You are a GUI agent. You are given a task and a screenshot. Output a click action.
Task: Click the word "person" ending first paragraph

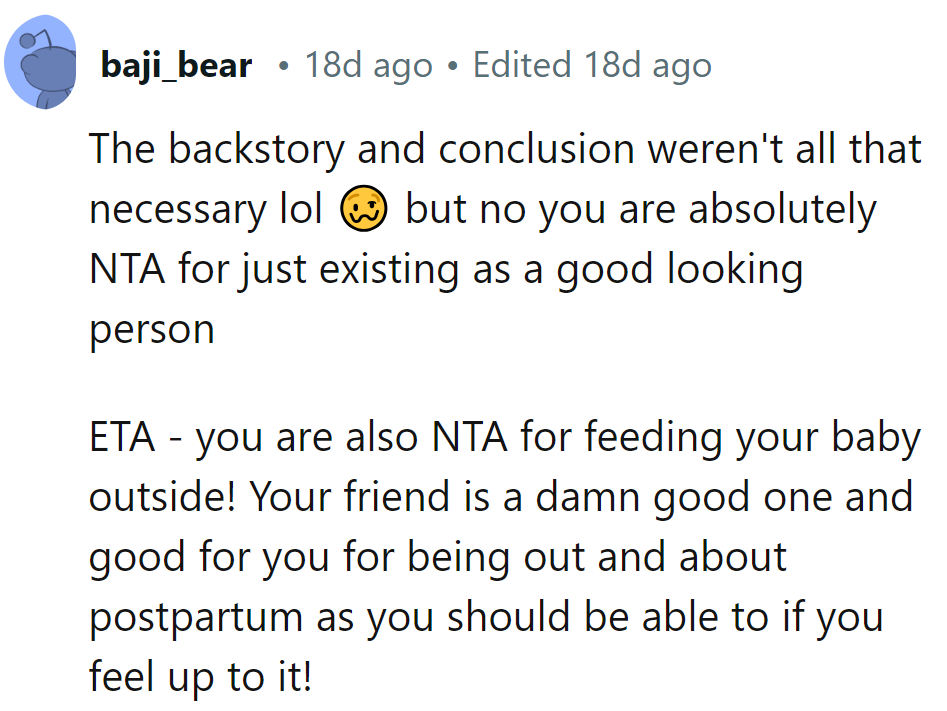(152, 330)
